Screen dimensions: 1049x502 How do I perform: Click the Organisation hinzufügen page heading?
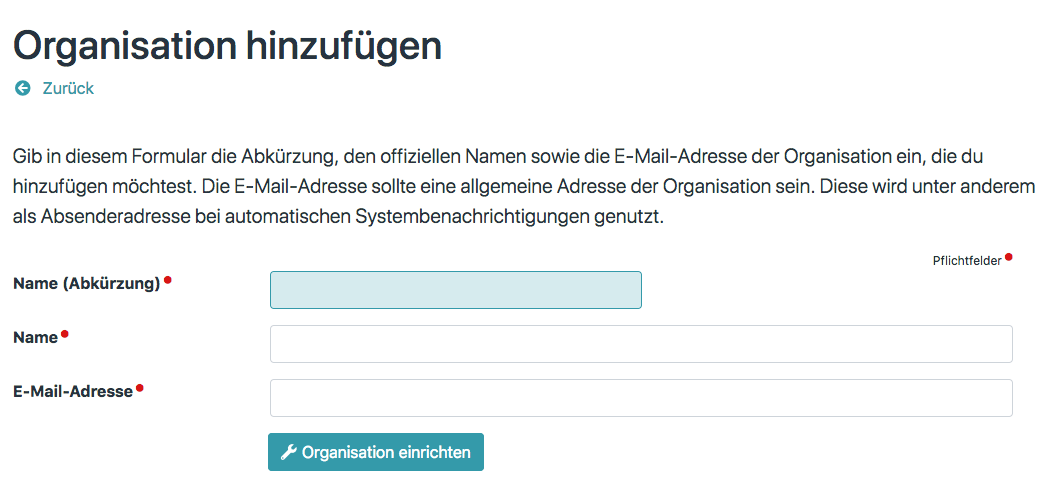pyautogui.click(x=227, y=46)
